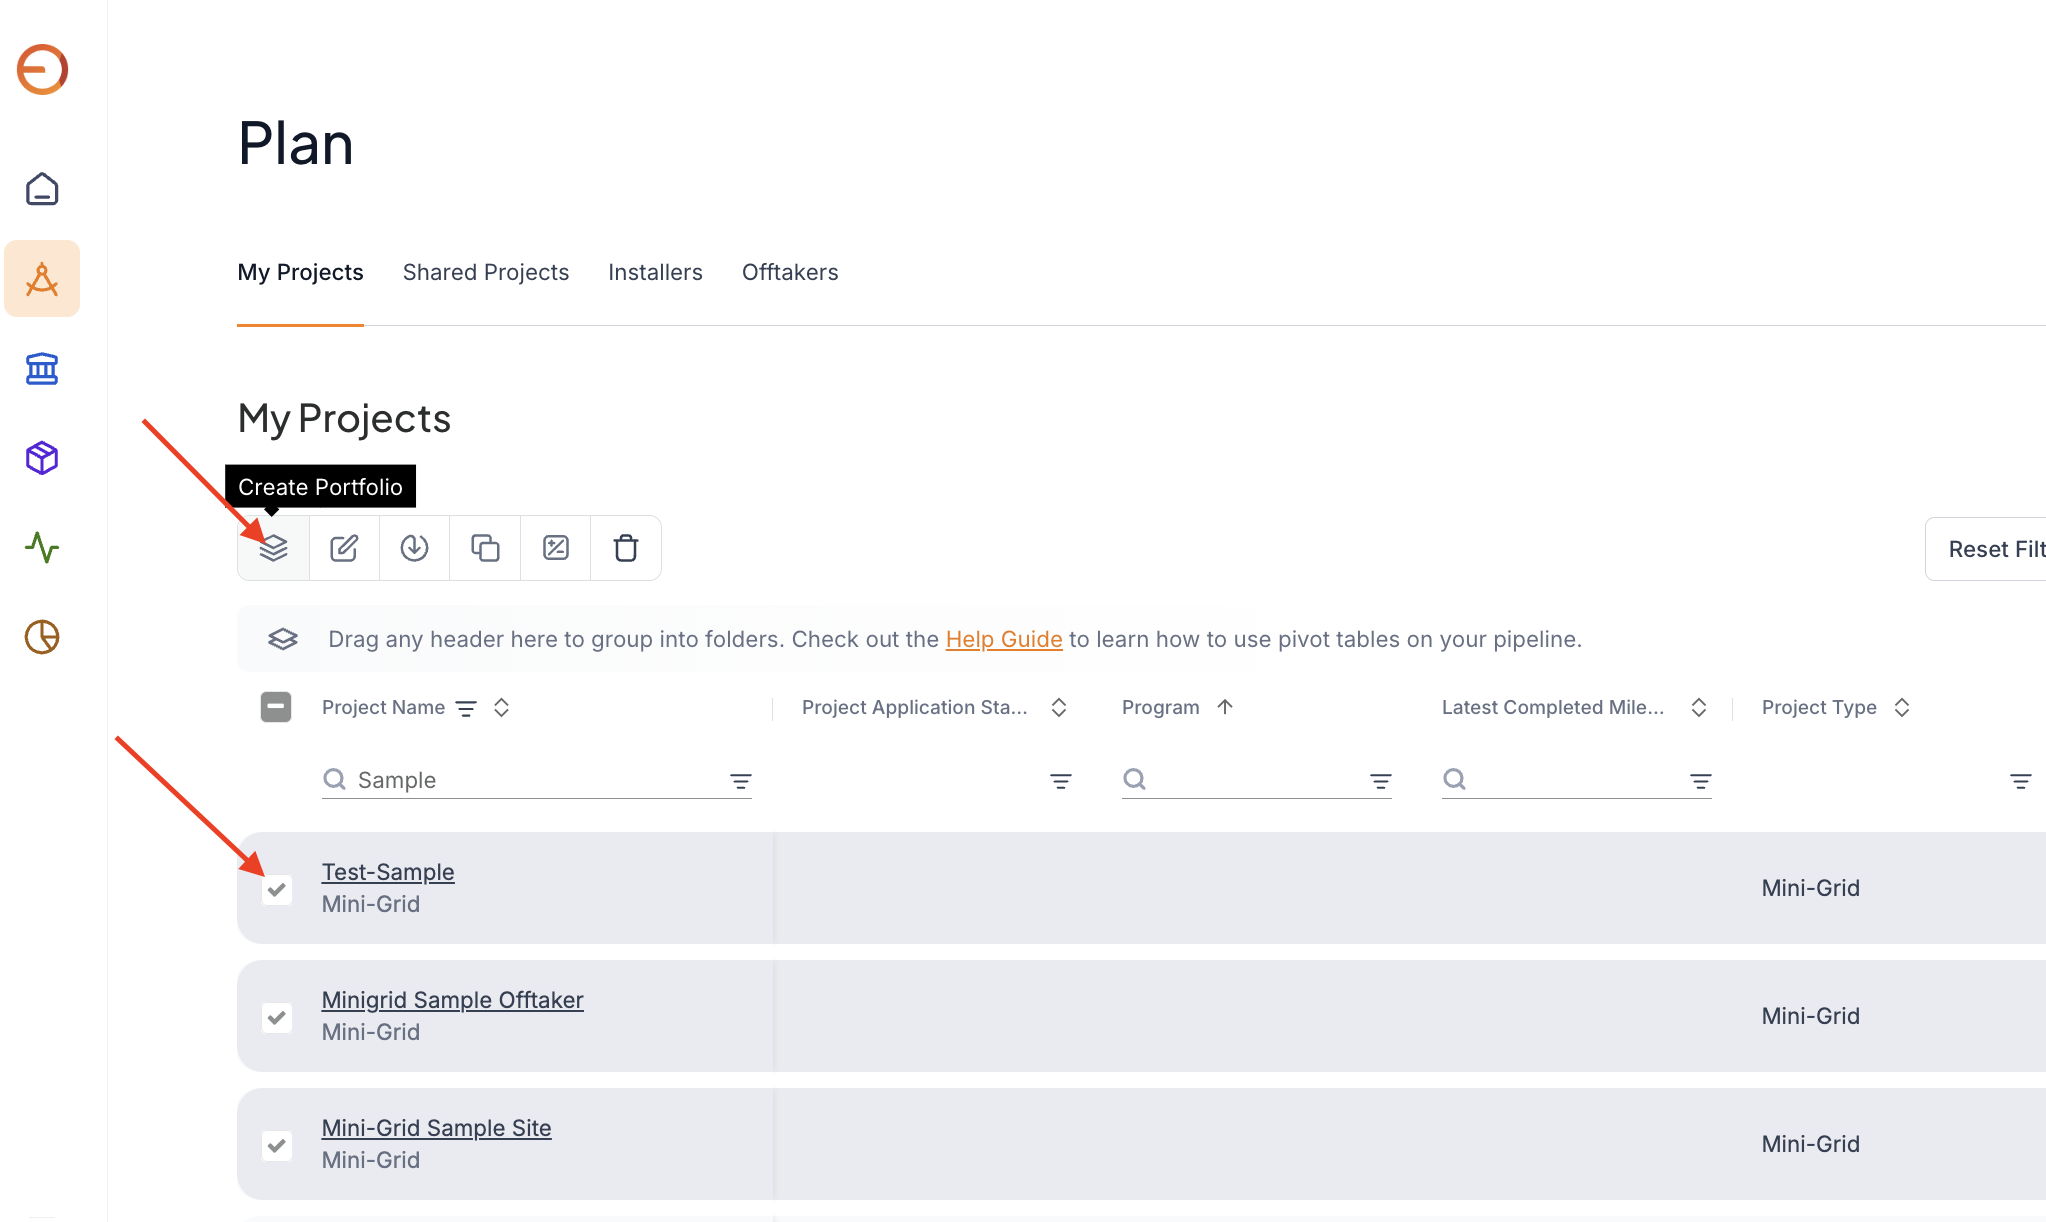Viewport: 2046px width, 1222px height.
Task: Open Project Name column filter menu
Action: pos(466,708)
